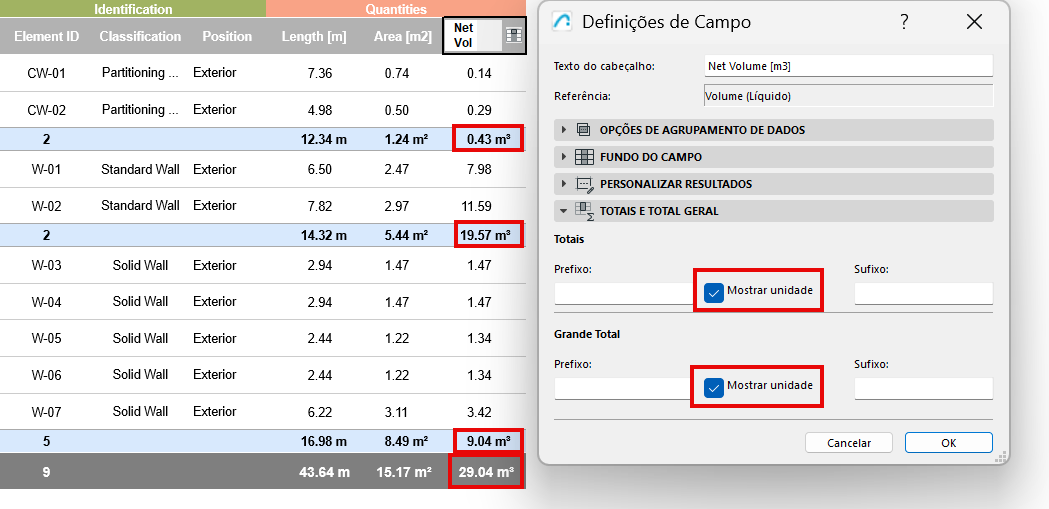Click the Fundo do Campo grid icon
This screenshot has width=1049, height=509.
click(583, 157)
